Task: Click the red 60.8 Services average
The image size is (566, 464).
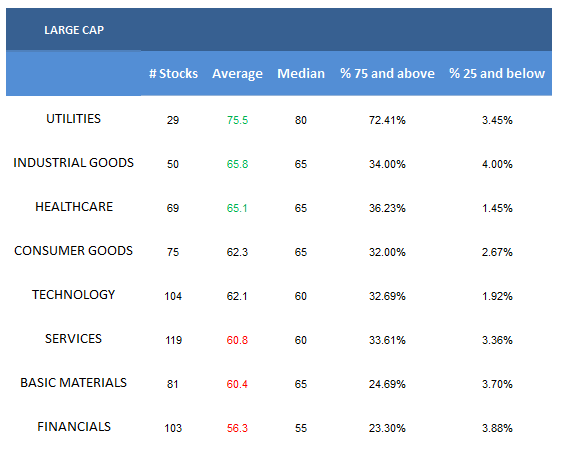Action: point(237,340)
